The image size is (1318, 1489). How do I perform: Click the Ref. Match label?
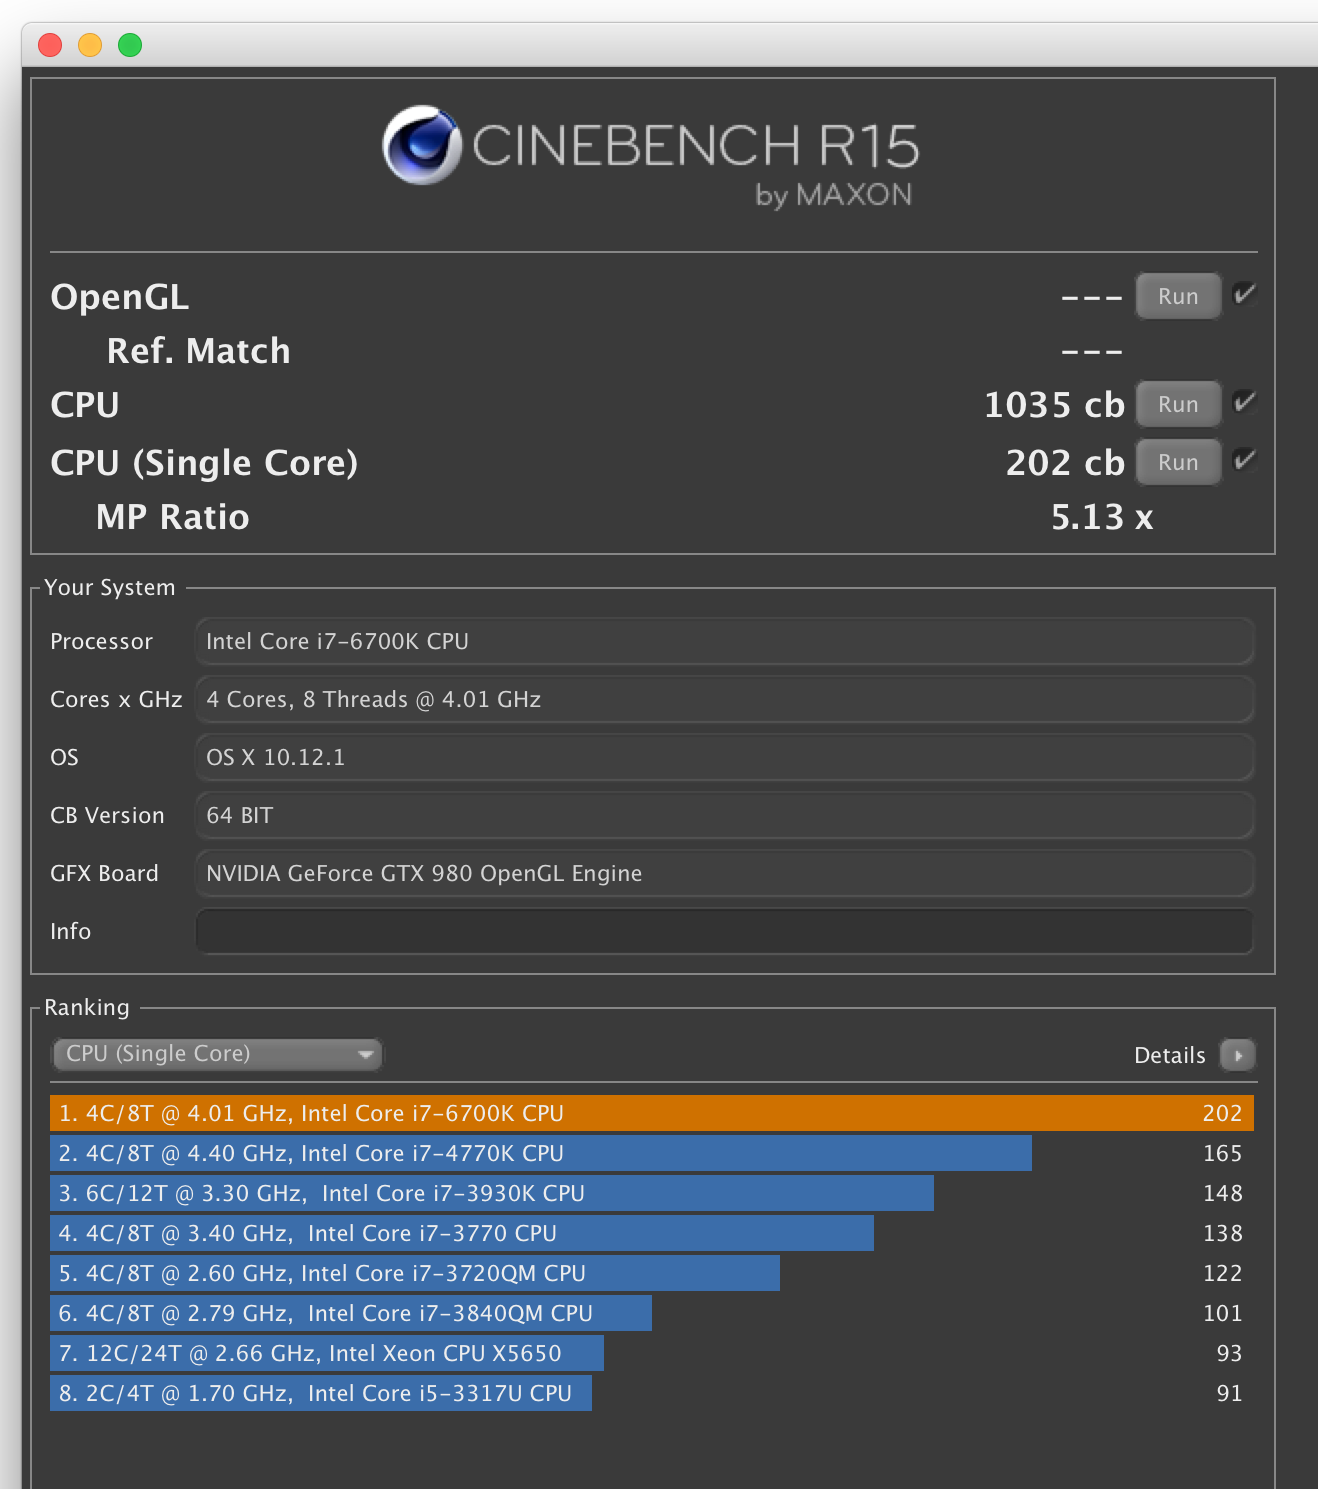coord(198,351)
